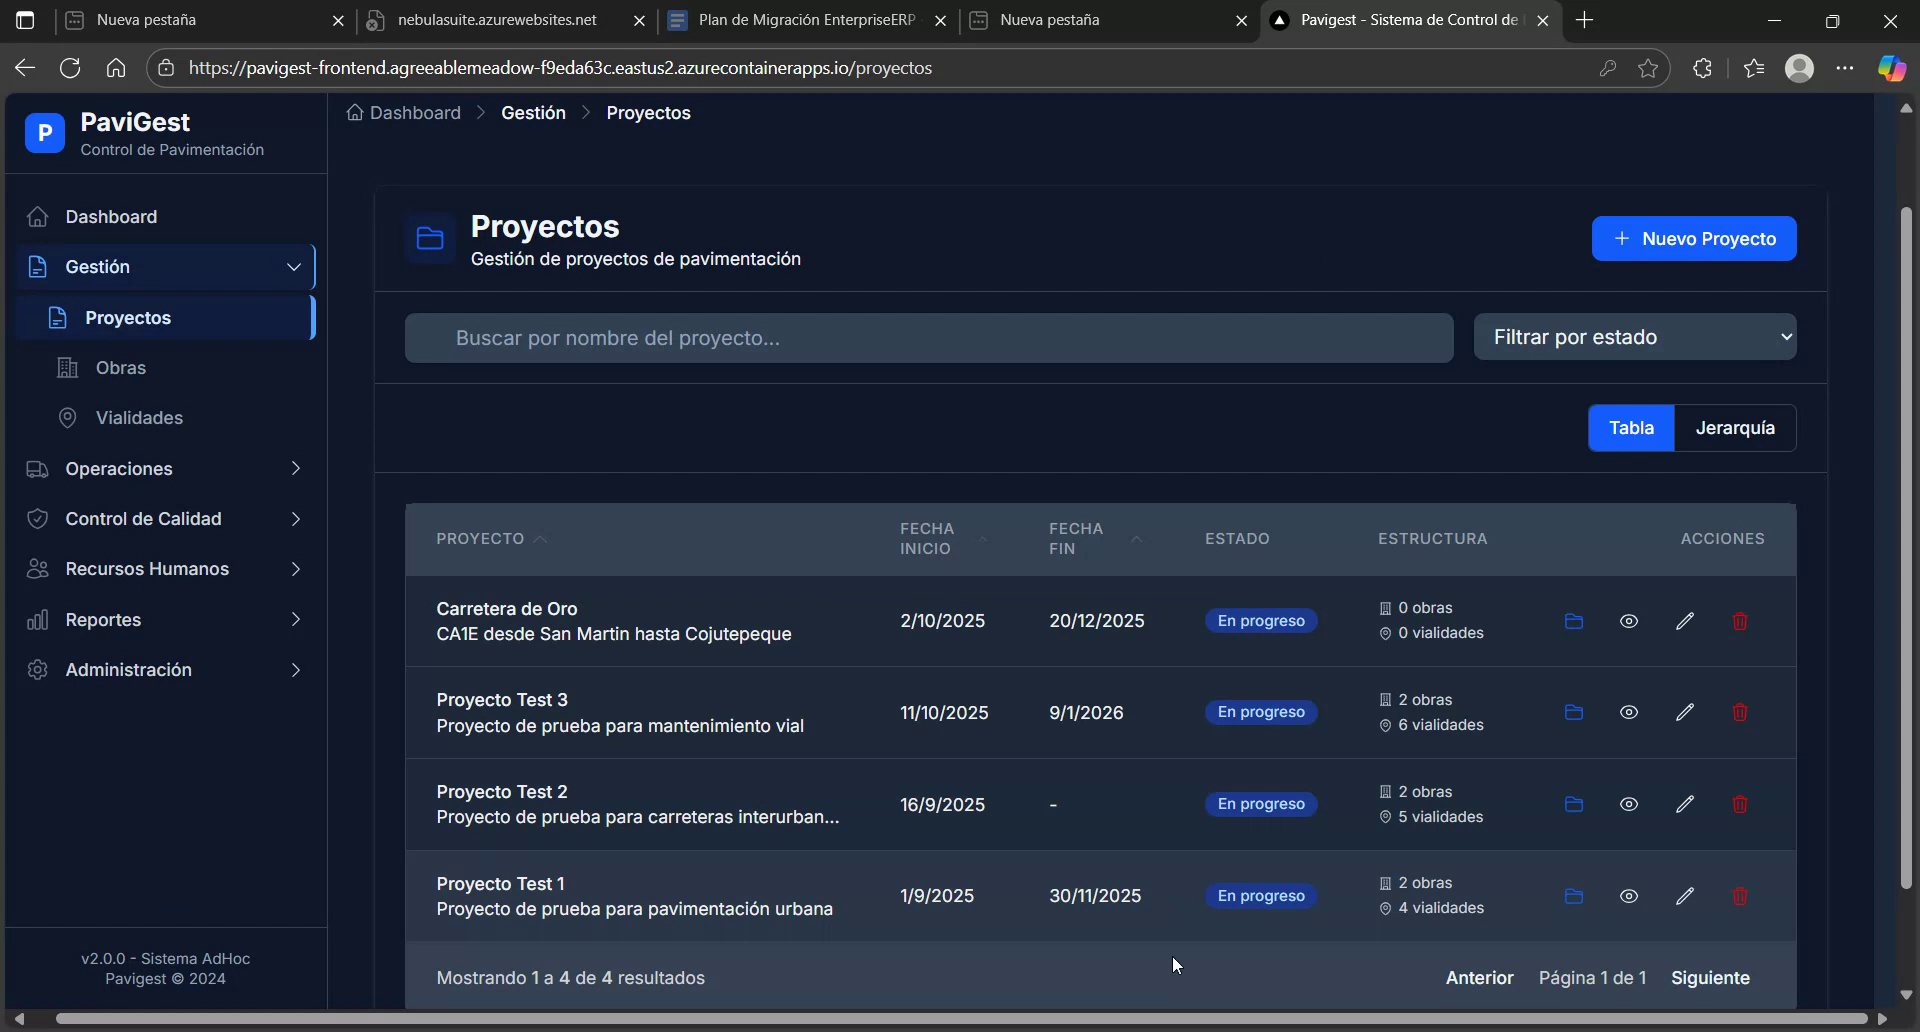Click the project search field
Viewport: 1920px width, 1032px height.
coord(928,338)
